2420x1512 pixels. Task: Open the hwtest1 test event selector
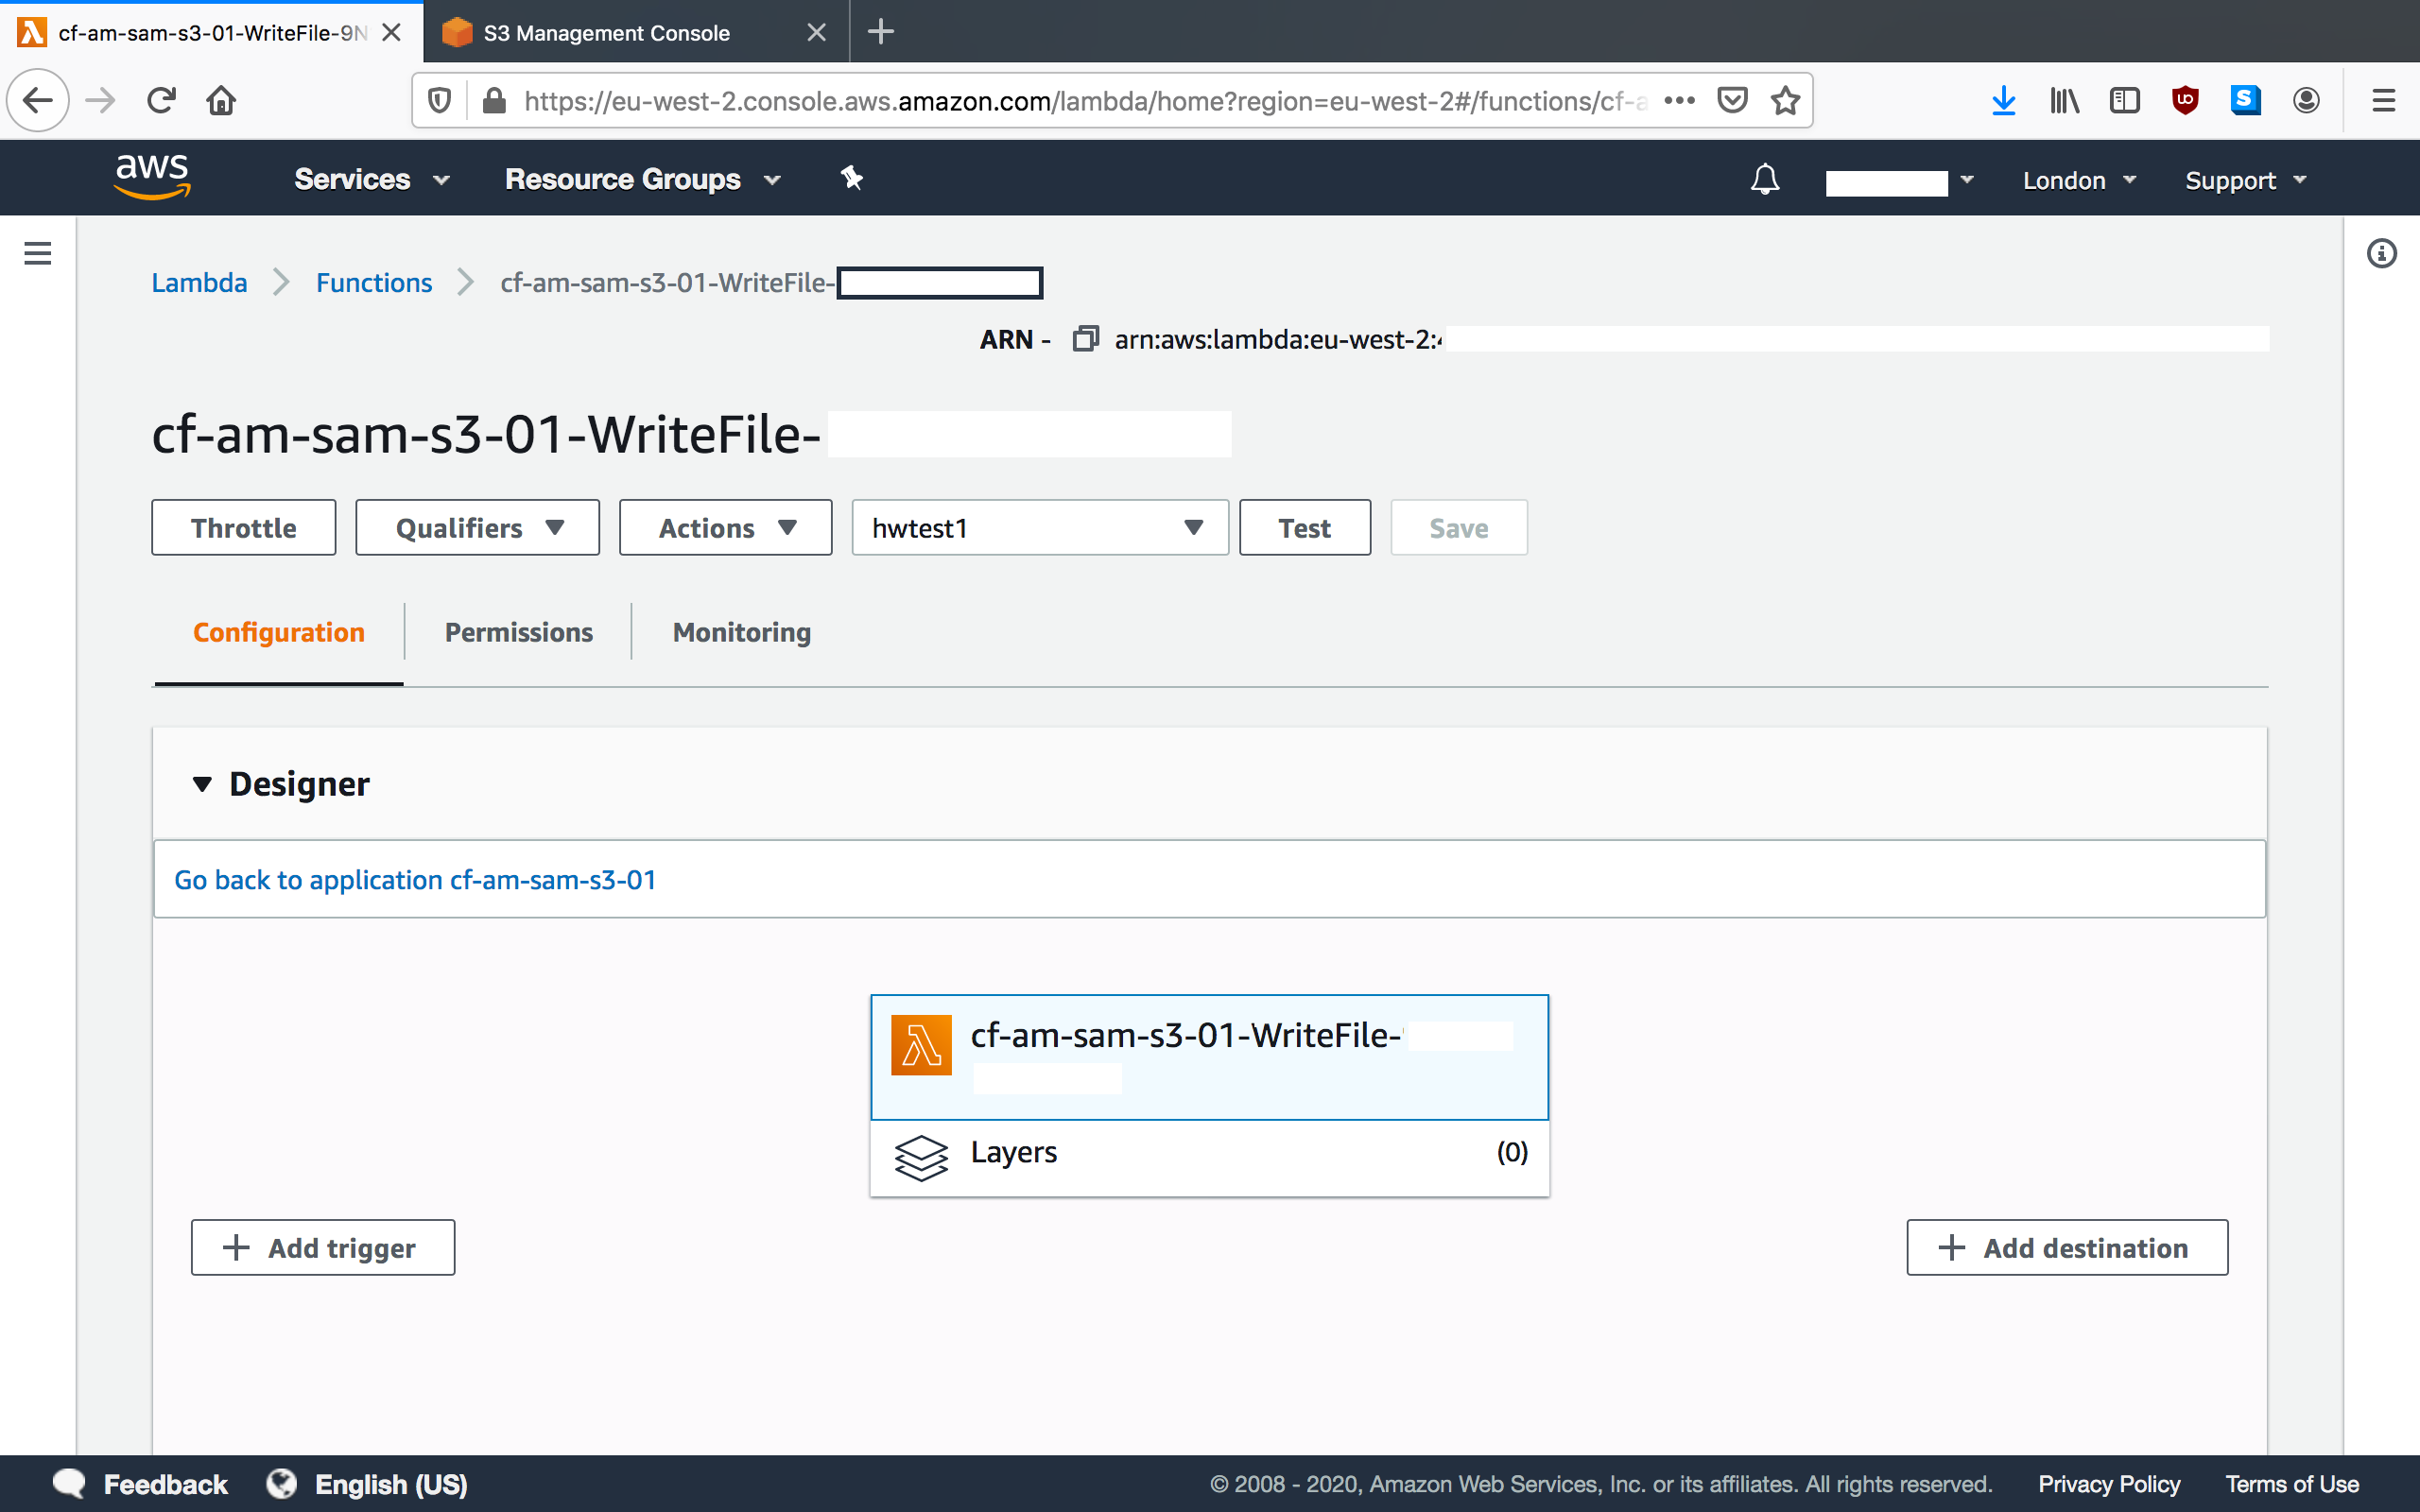(1038, 527)
